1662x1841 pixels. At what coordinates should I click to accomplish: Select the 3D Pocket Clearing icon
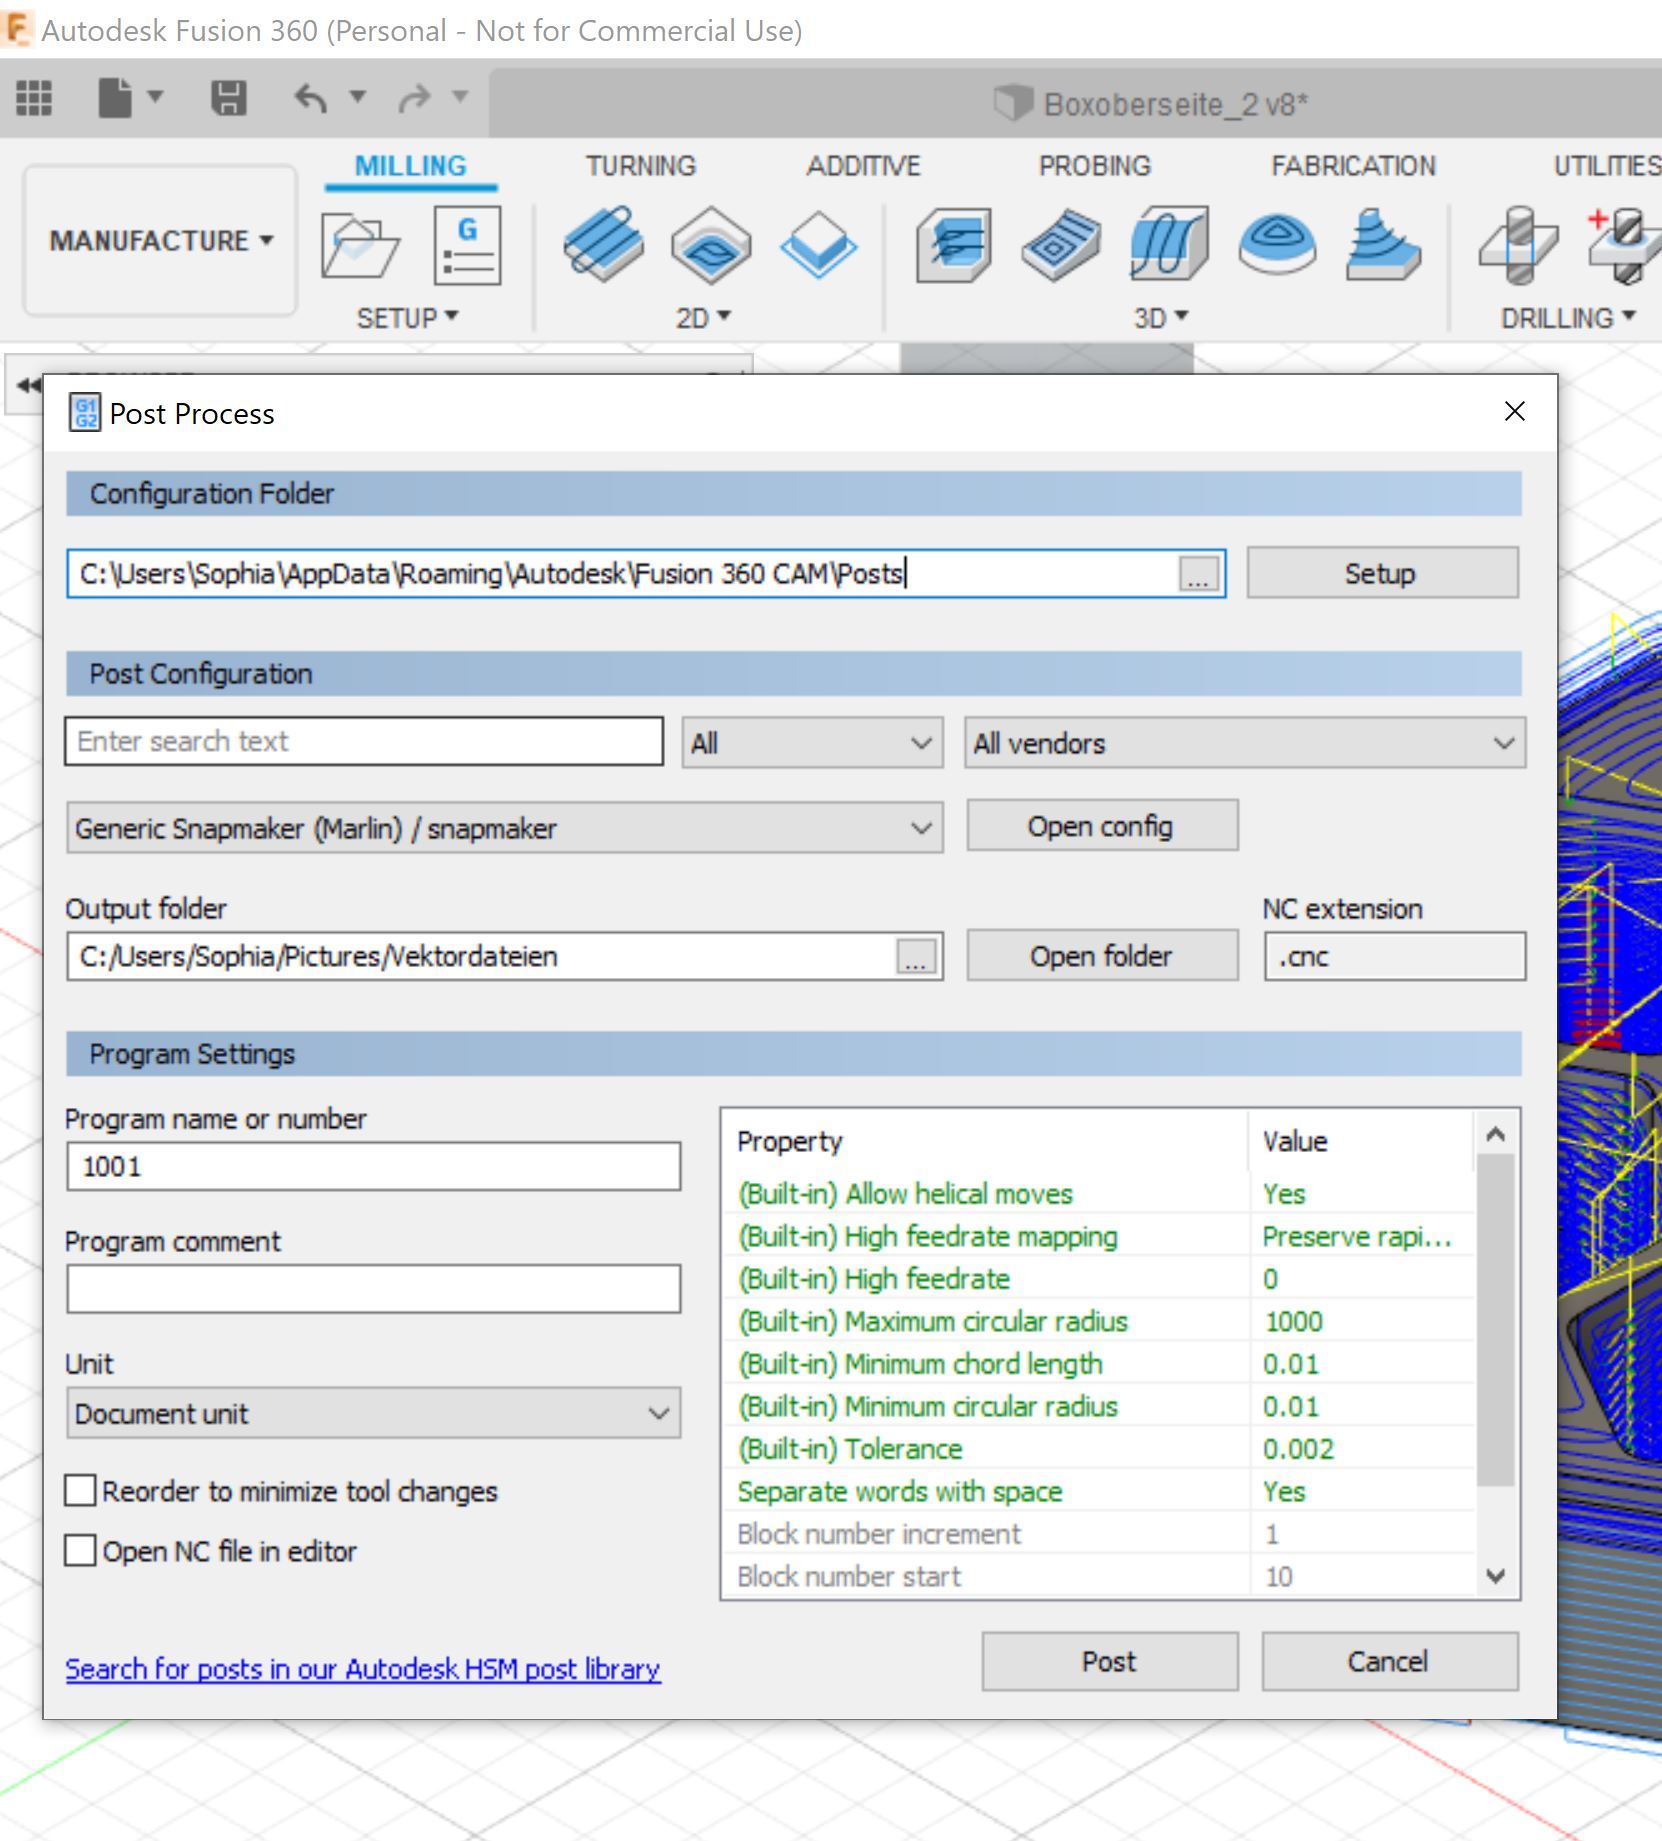coord(1061,245)
